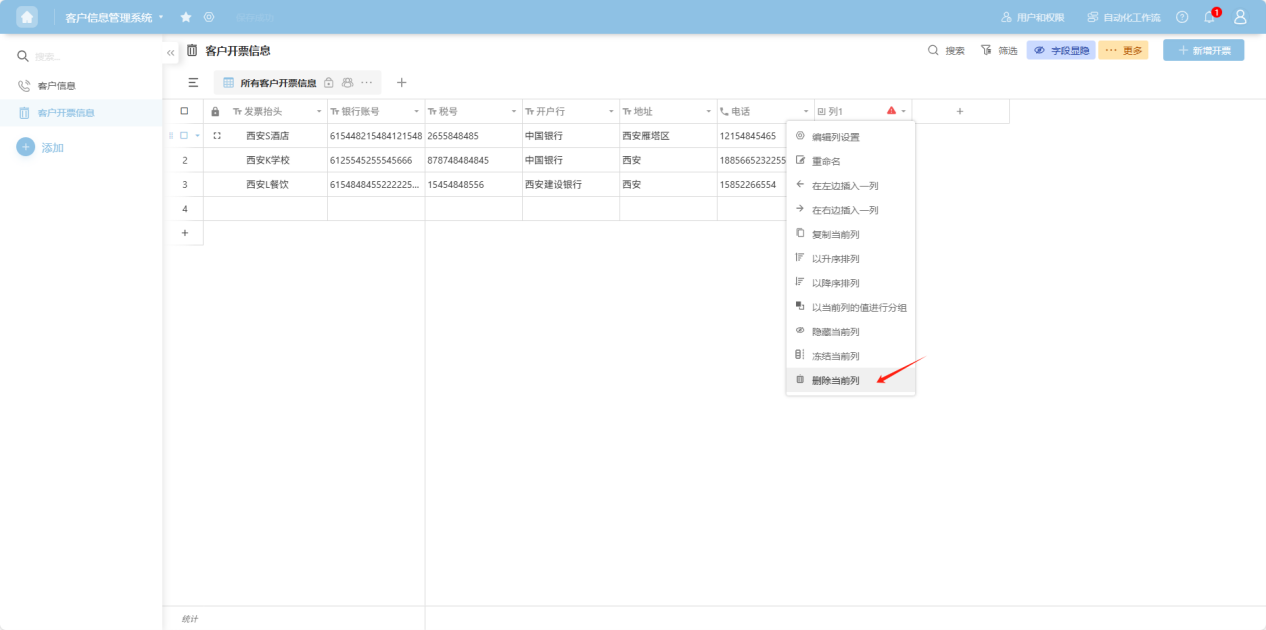Choose 重命名 in the column menu
The image size is (1266, 630).
826,161
